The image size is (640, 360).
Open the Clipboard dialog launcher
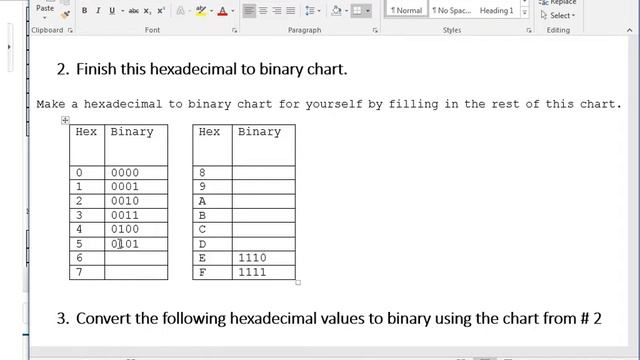click(70, 30)
